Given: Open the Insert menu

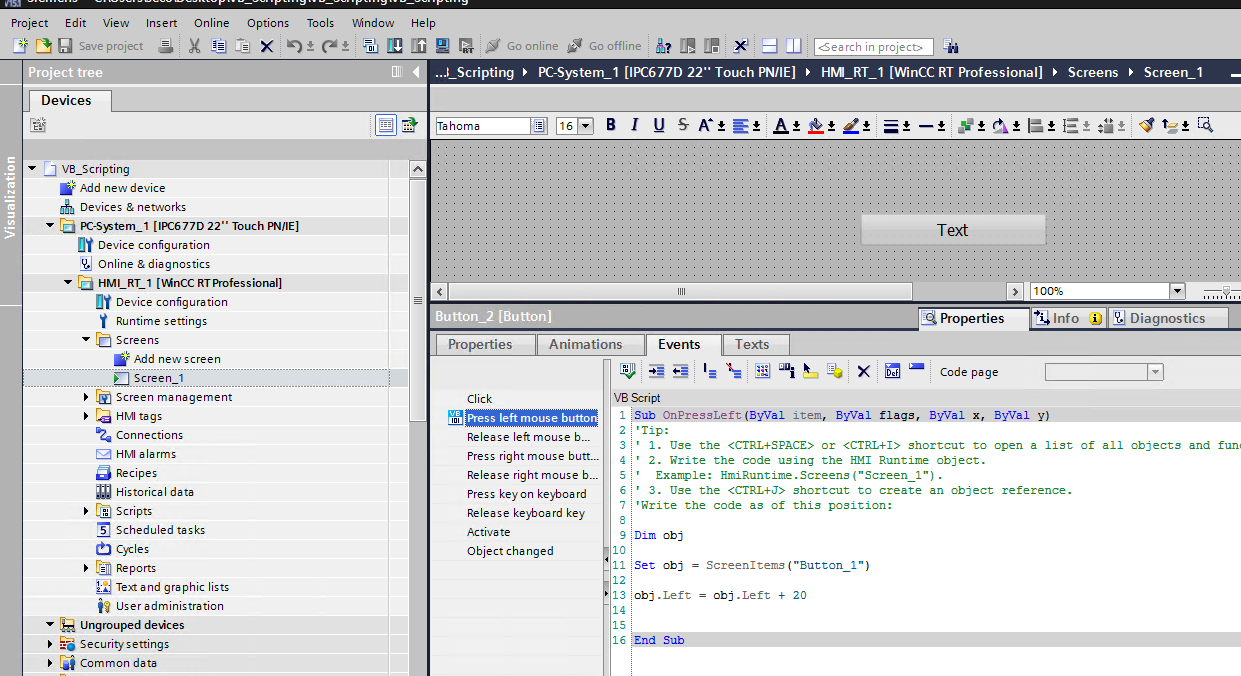Looking at the screenshot, I should (162, 22).
